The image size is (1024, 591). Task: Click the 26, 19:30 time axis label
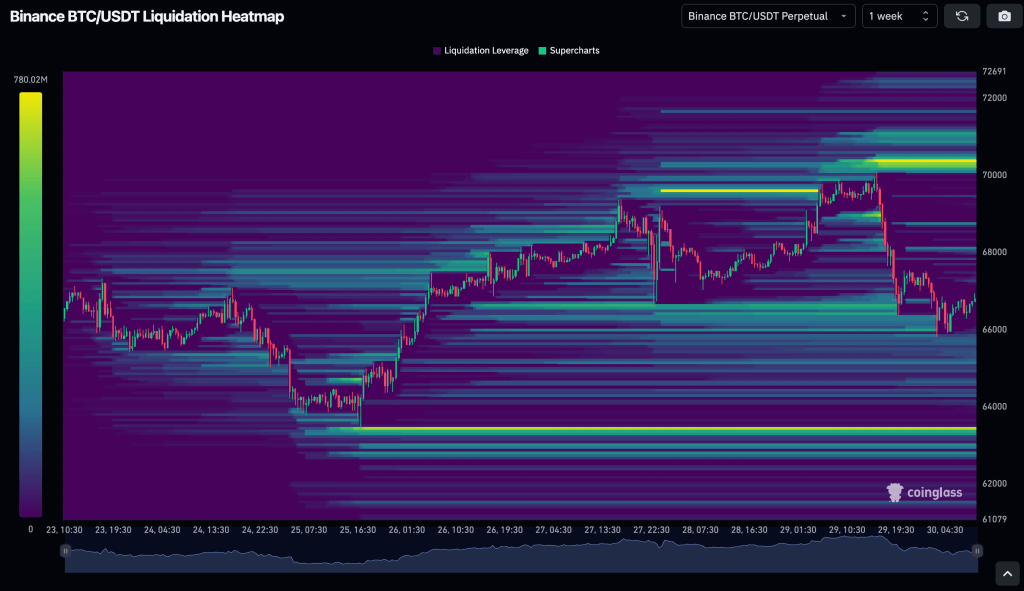(505, 530)
